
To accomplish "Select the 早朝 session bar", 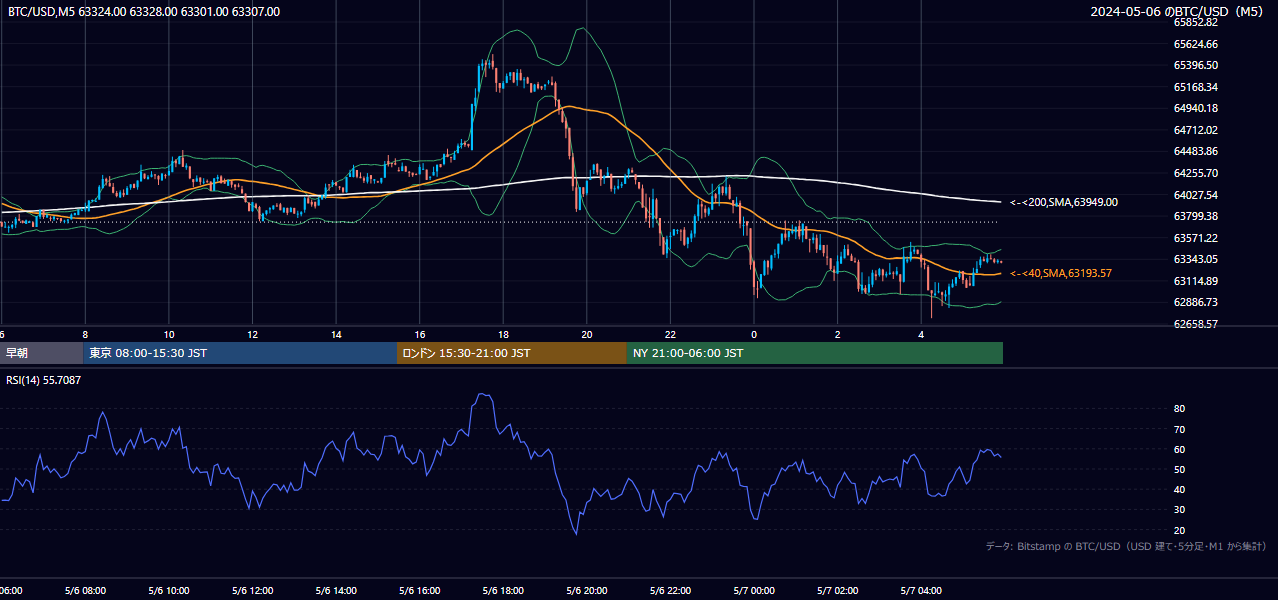I will [x=41, y=353].
